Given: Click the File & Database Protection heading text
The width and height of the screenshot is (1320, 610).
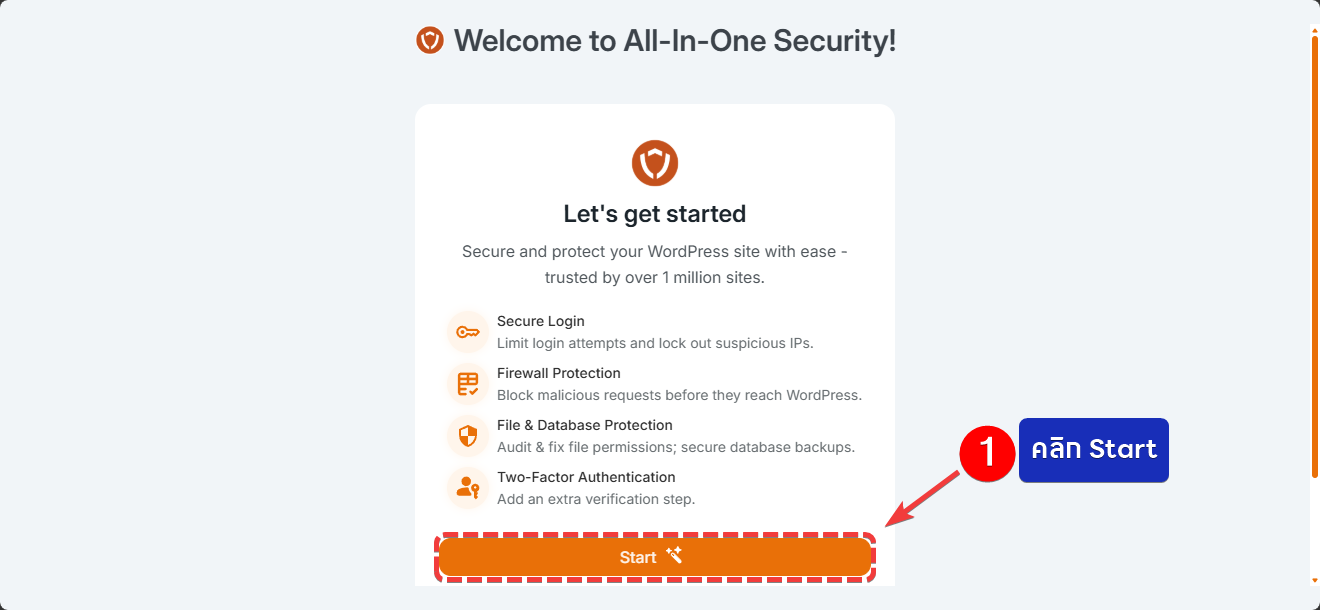Looking at the screenshot, I should tap(585, 425).
